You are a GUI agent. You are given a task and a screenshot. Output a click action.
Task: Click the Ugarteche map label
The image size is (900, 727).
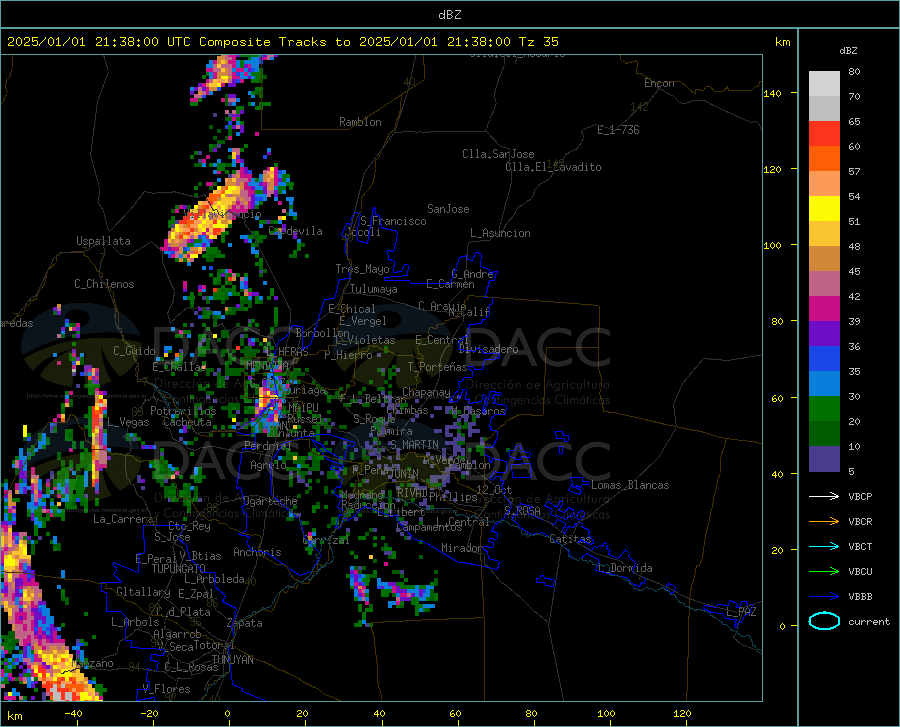[270, 501]
